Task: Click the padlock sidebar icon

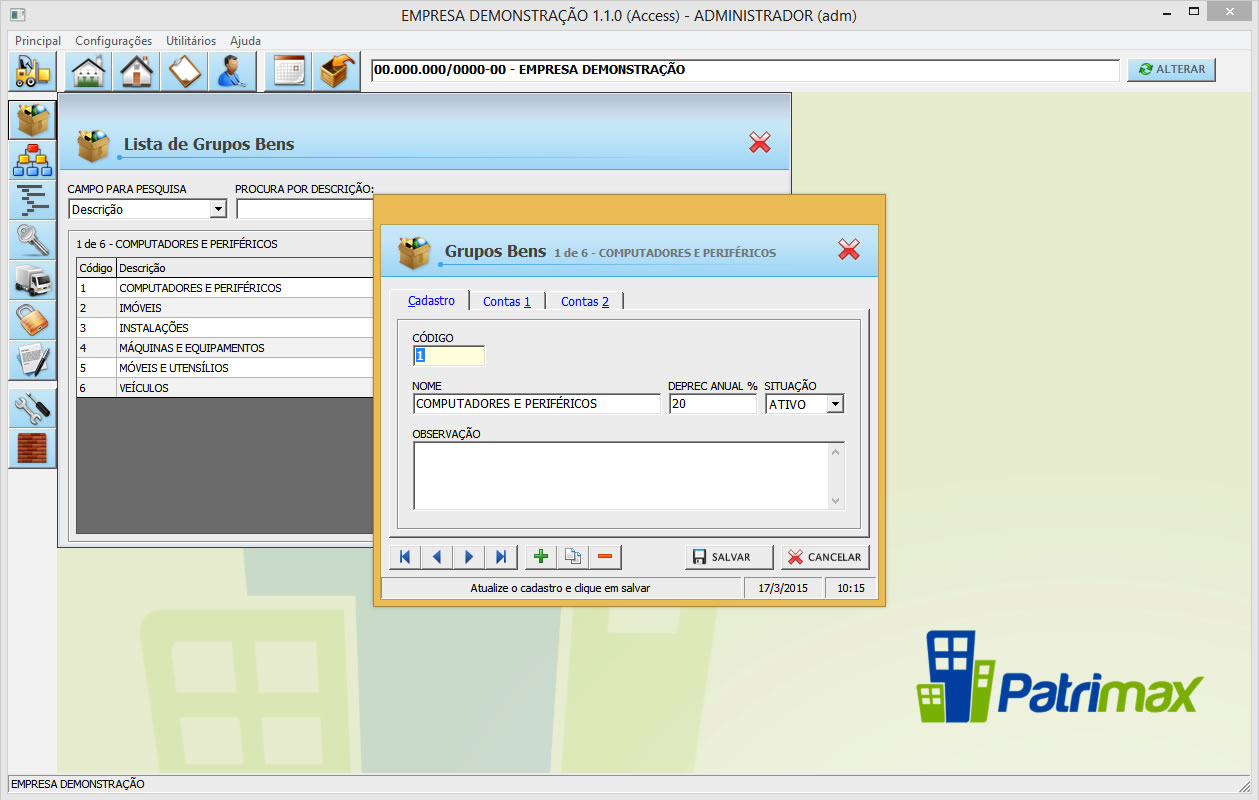Action: (x=33, y=320)
